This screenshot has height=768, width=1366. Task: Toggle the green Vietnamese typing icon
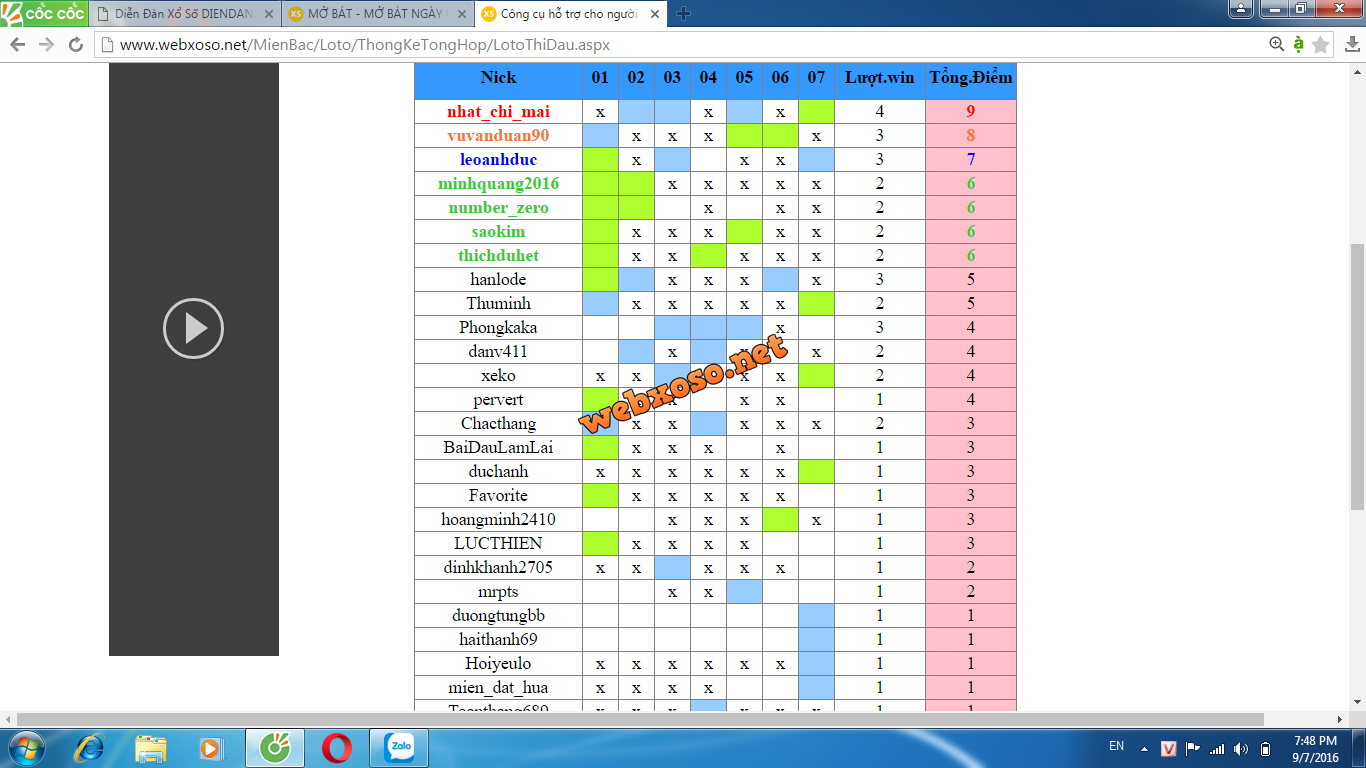(1298, 44)
